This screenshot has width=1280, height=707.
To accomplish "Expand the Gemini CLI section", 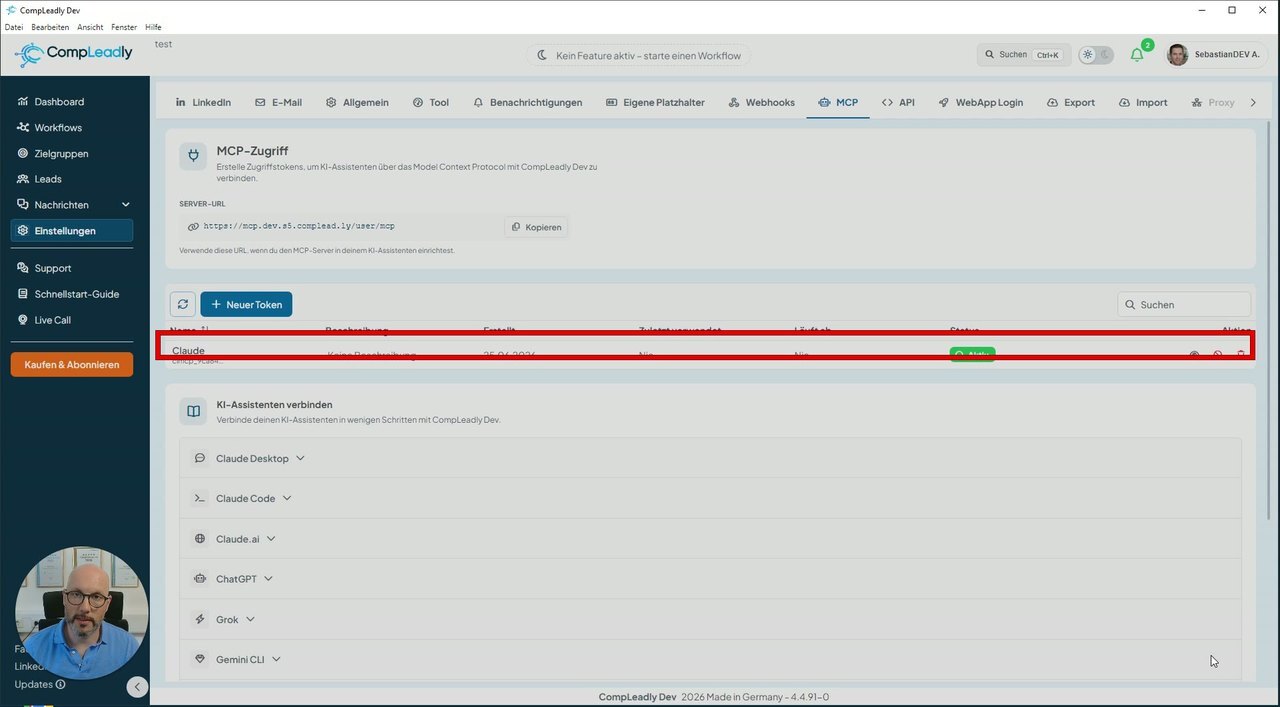I will click(710, 660).
